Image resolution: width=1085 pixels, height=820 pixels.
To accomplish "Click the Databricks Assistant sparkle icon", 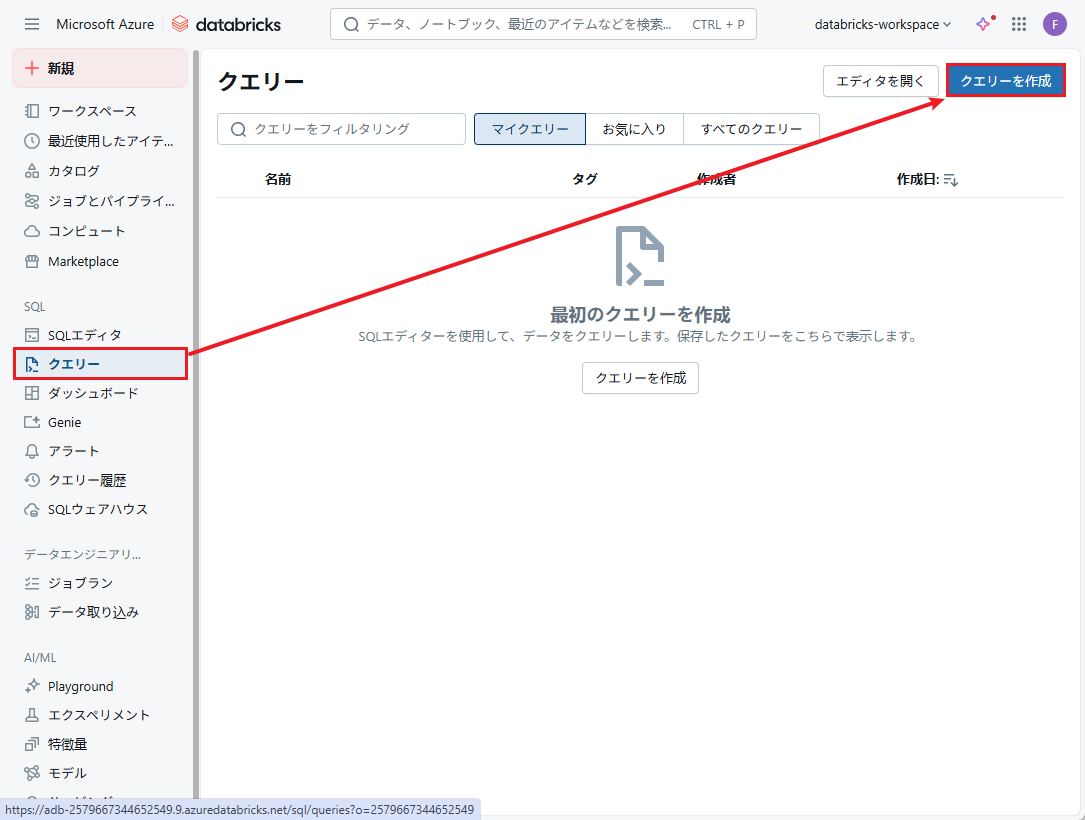I will point(984,24).
